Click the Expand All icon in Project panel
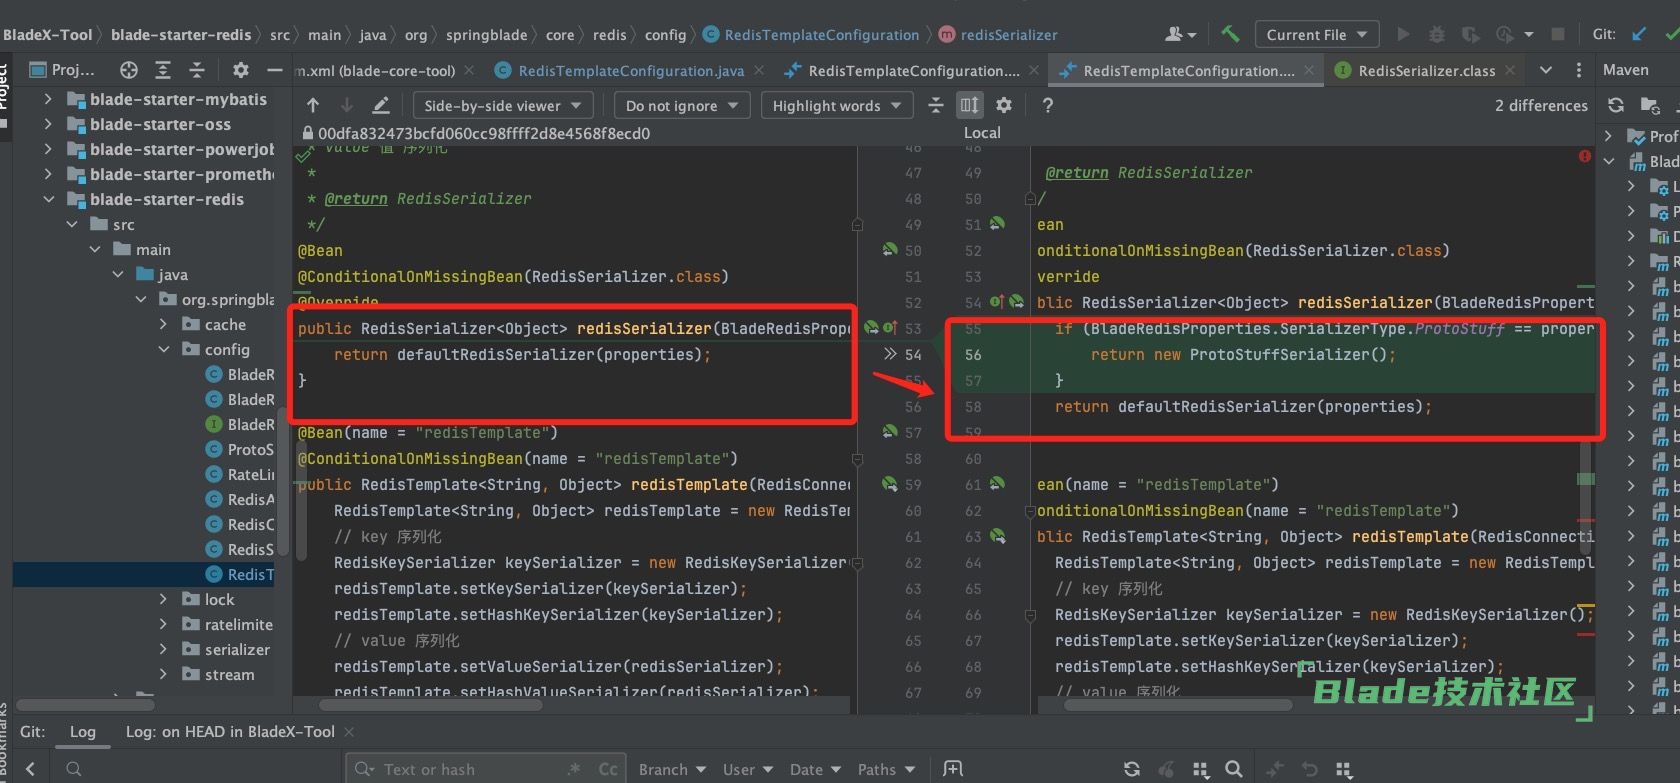1680x783 pixels. click(163, 70)
